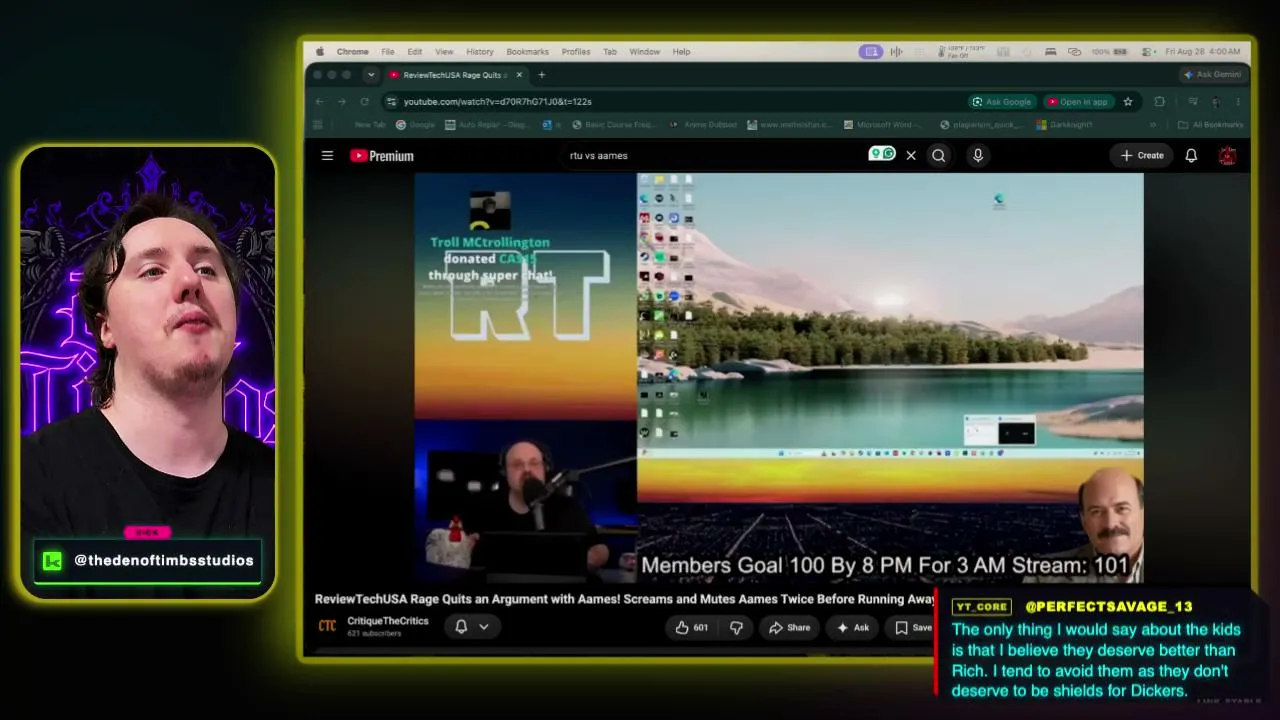
Task: Click the video title text
Action: tap(626, 599)
